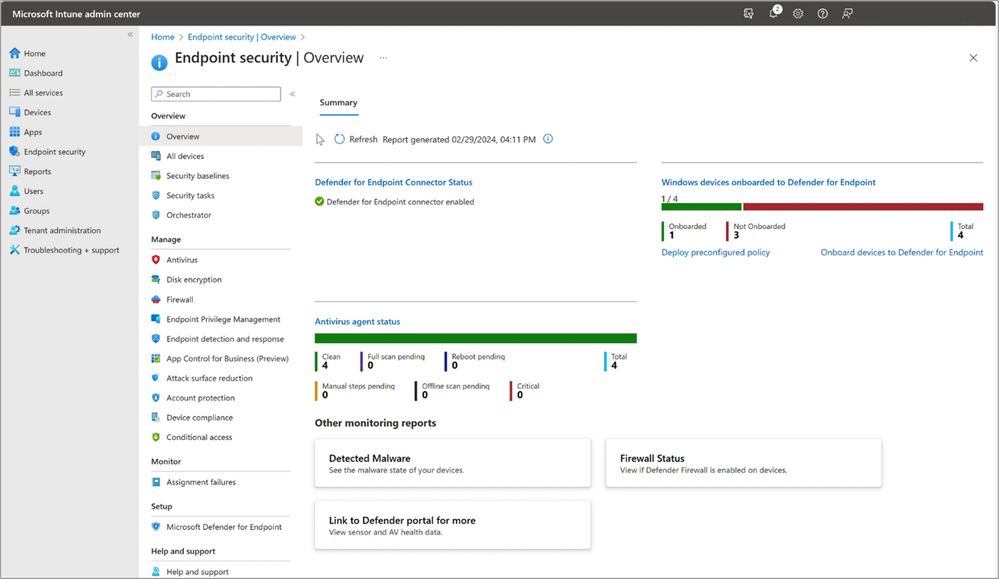This screenshot has height=579, width=999.
Task: Click the Reports icon in left navigation
Action: [15, 171]
